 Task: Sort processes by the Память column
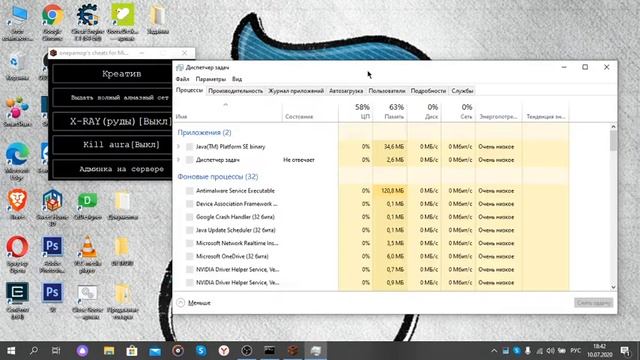(x=390, y=111)
